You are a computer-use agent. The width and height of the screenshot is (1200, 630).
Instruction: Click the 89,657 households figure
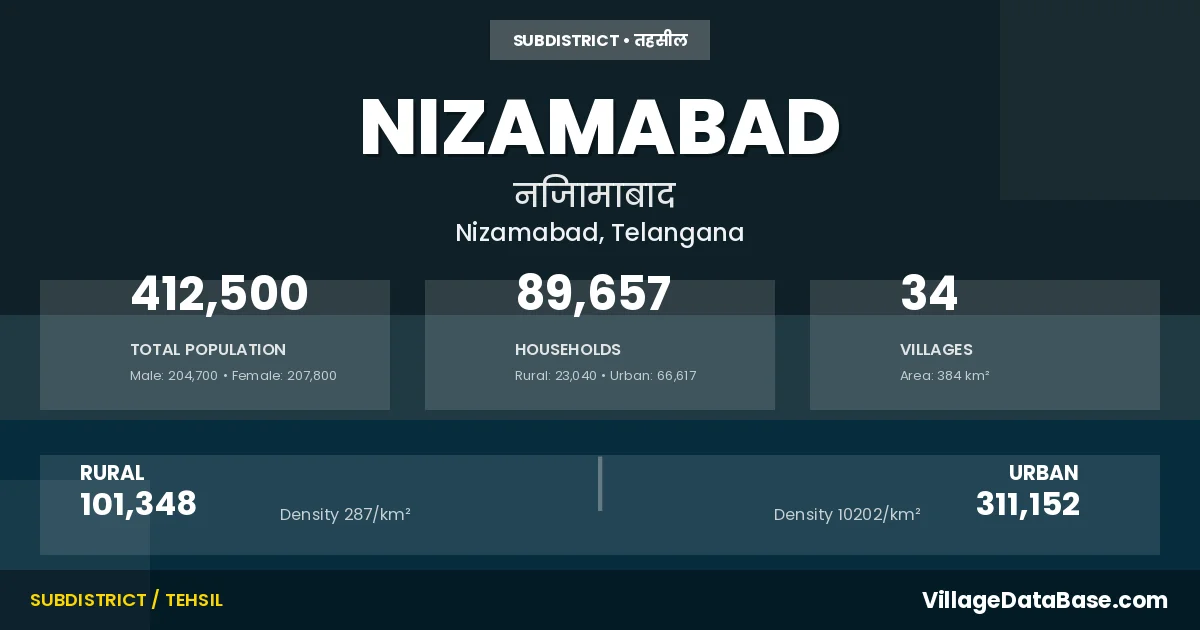593,295
